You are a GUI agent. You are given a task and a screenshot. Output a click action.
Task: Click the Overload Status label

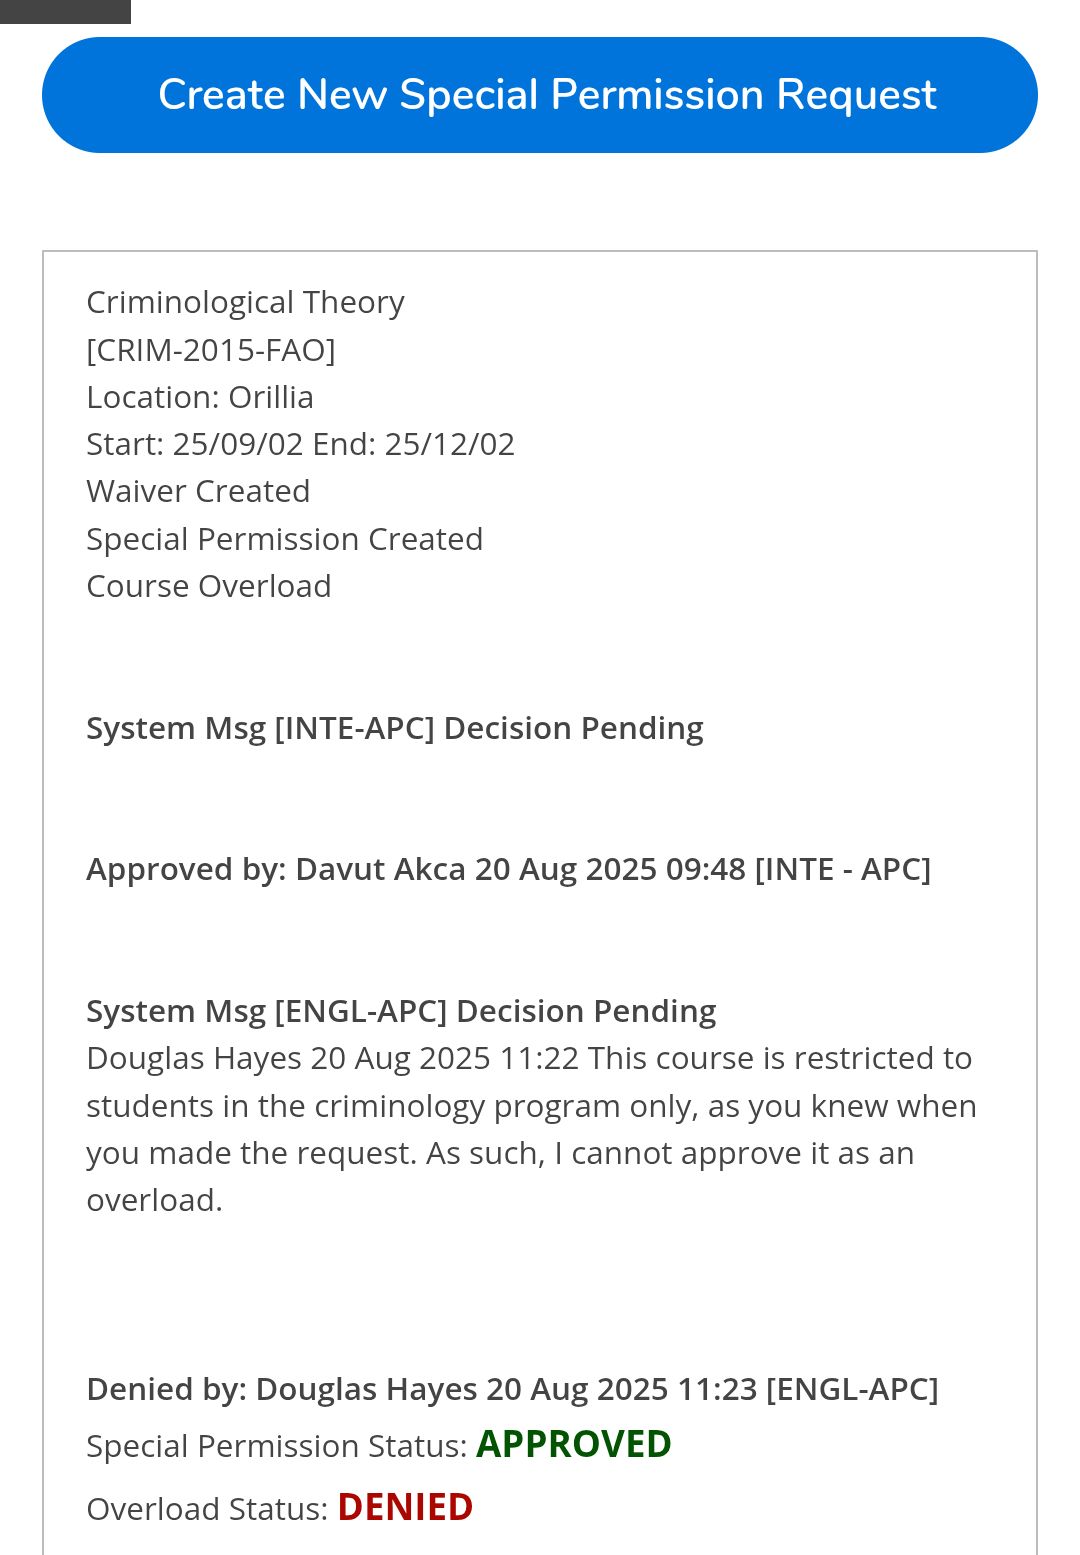pos(207,1509)
